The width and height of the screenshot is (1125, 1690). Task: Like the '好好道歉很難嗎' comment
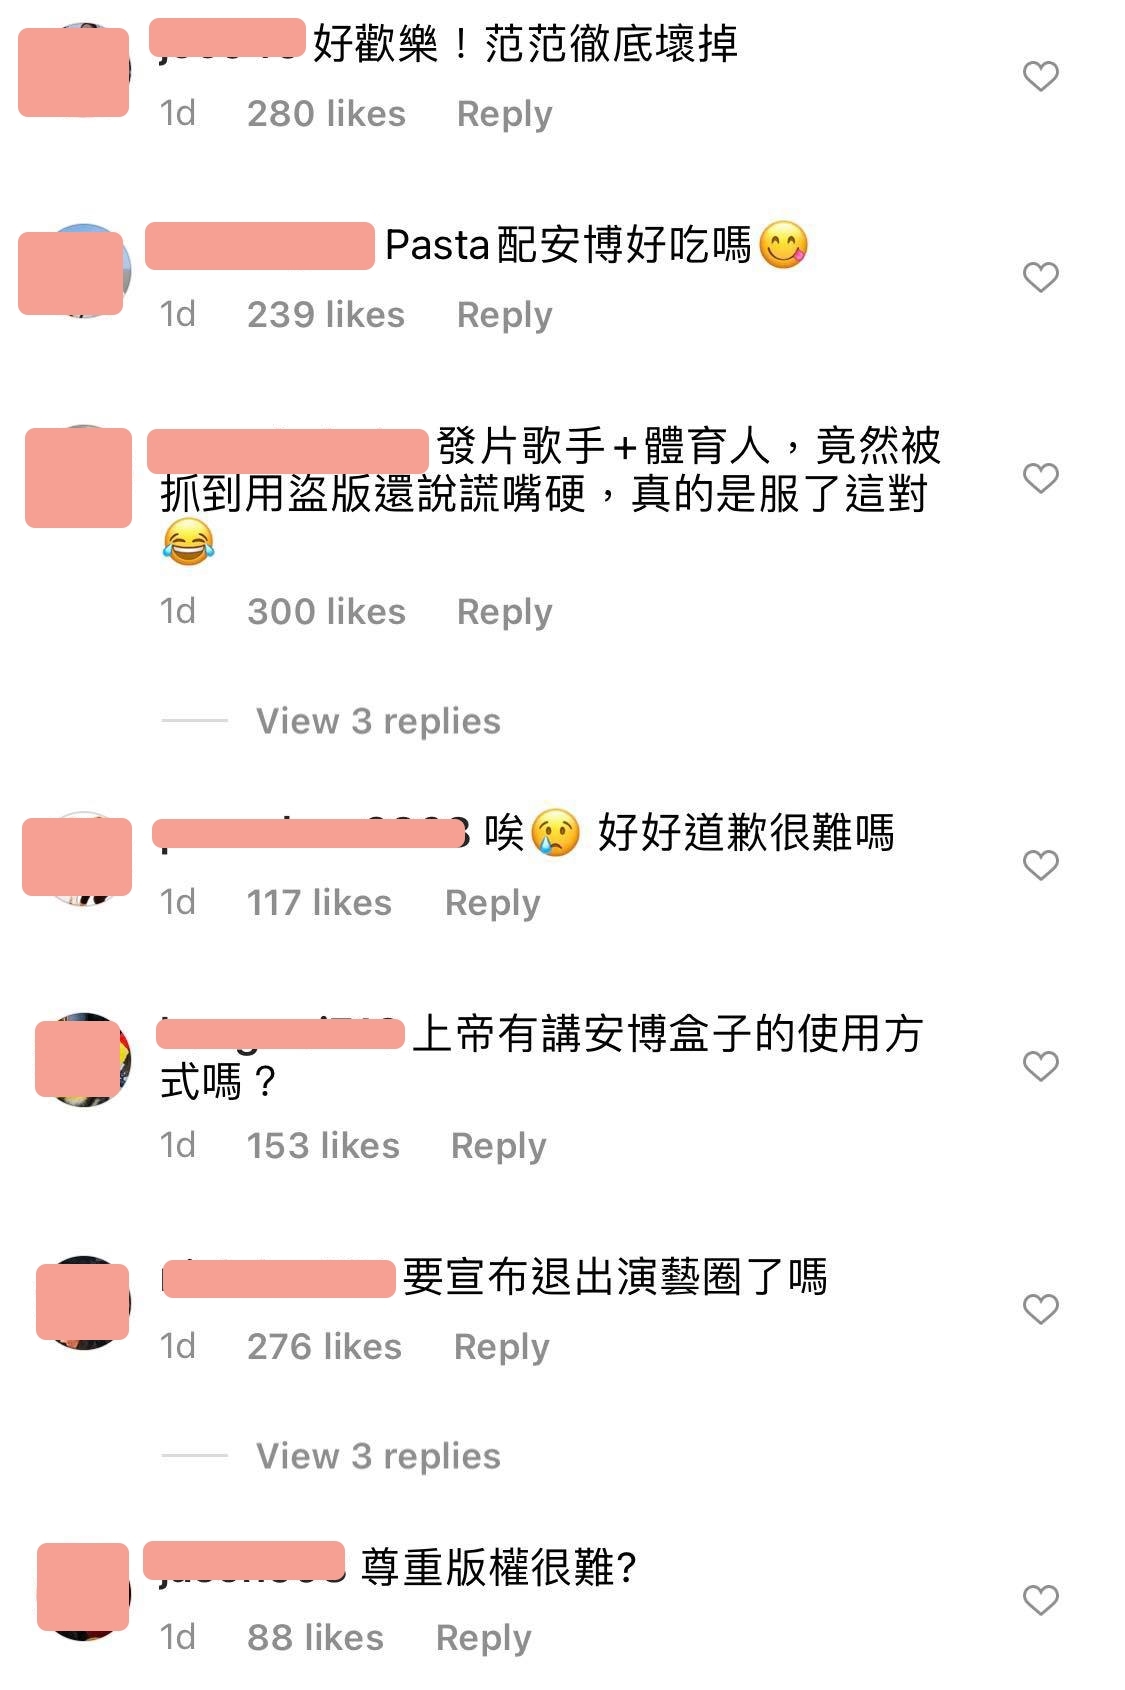tap(1040, 865)
